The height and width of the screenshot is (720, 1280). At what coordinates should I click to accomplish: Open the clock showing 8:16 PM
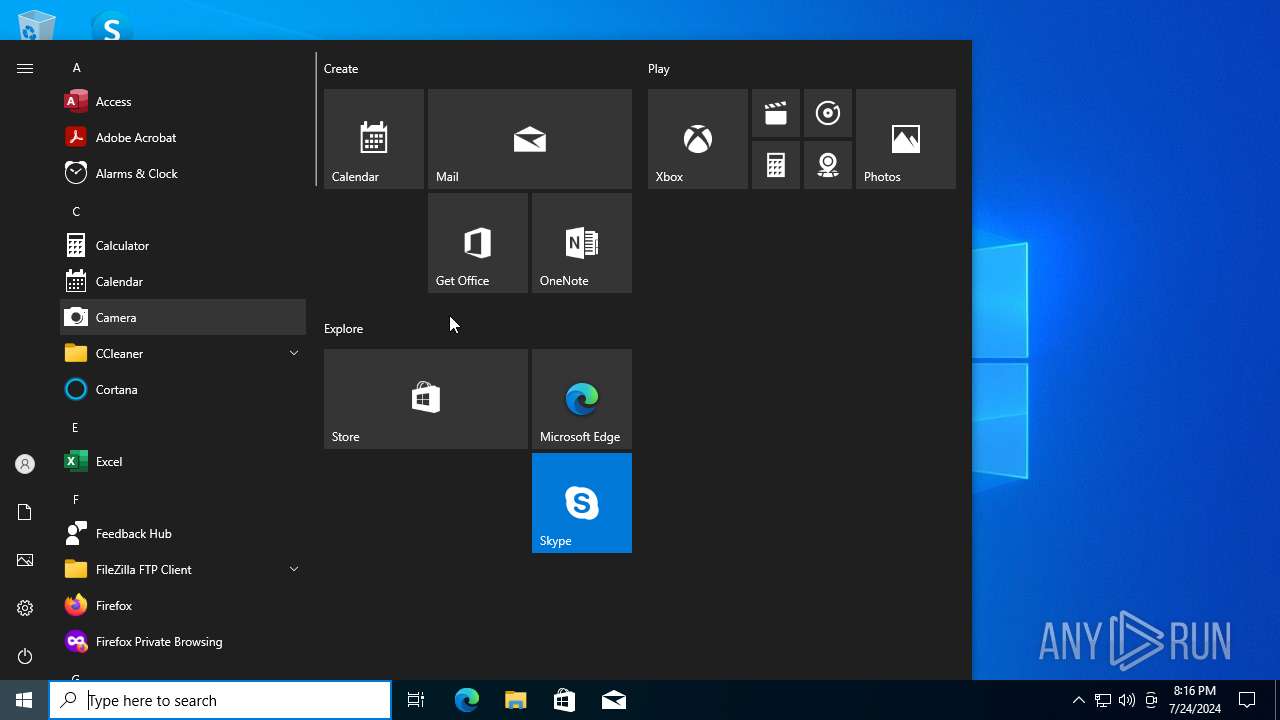point(1194,700)
